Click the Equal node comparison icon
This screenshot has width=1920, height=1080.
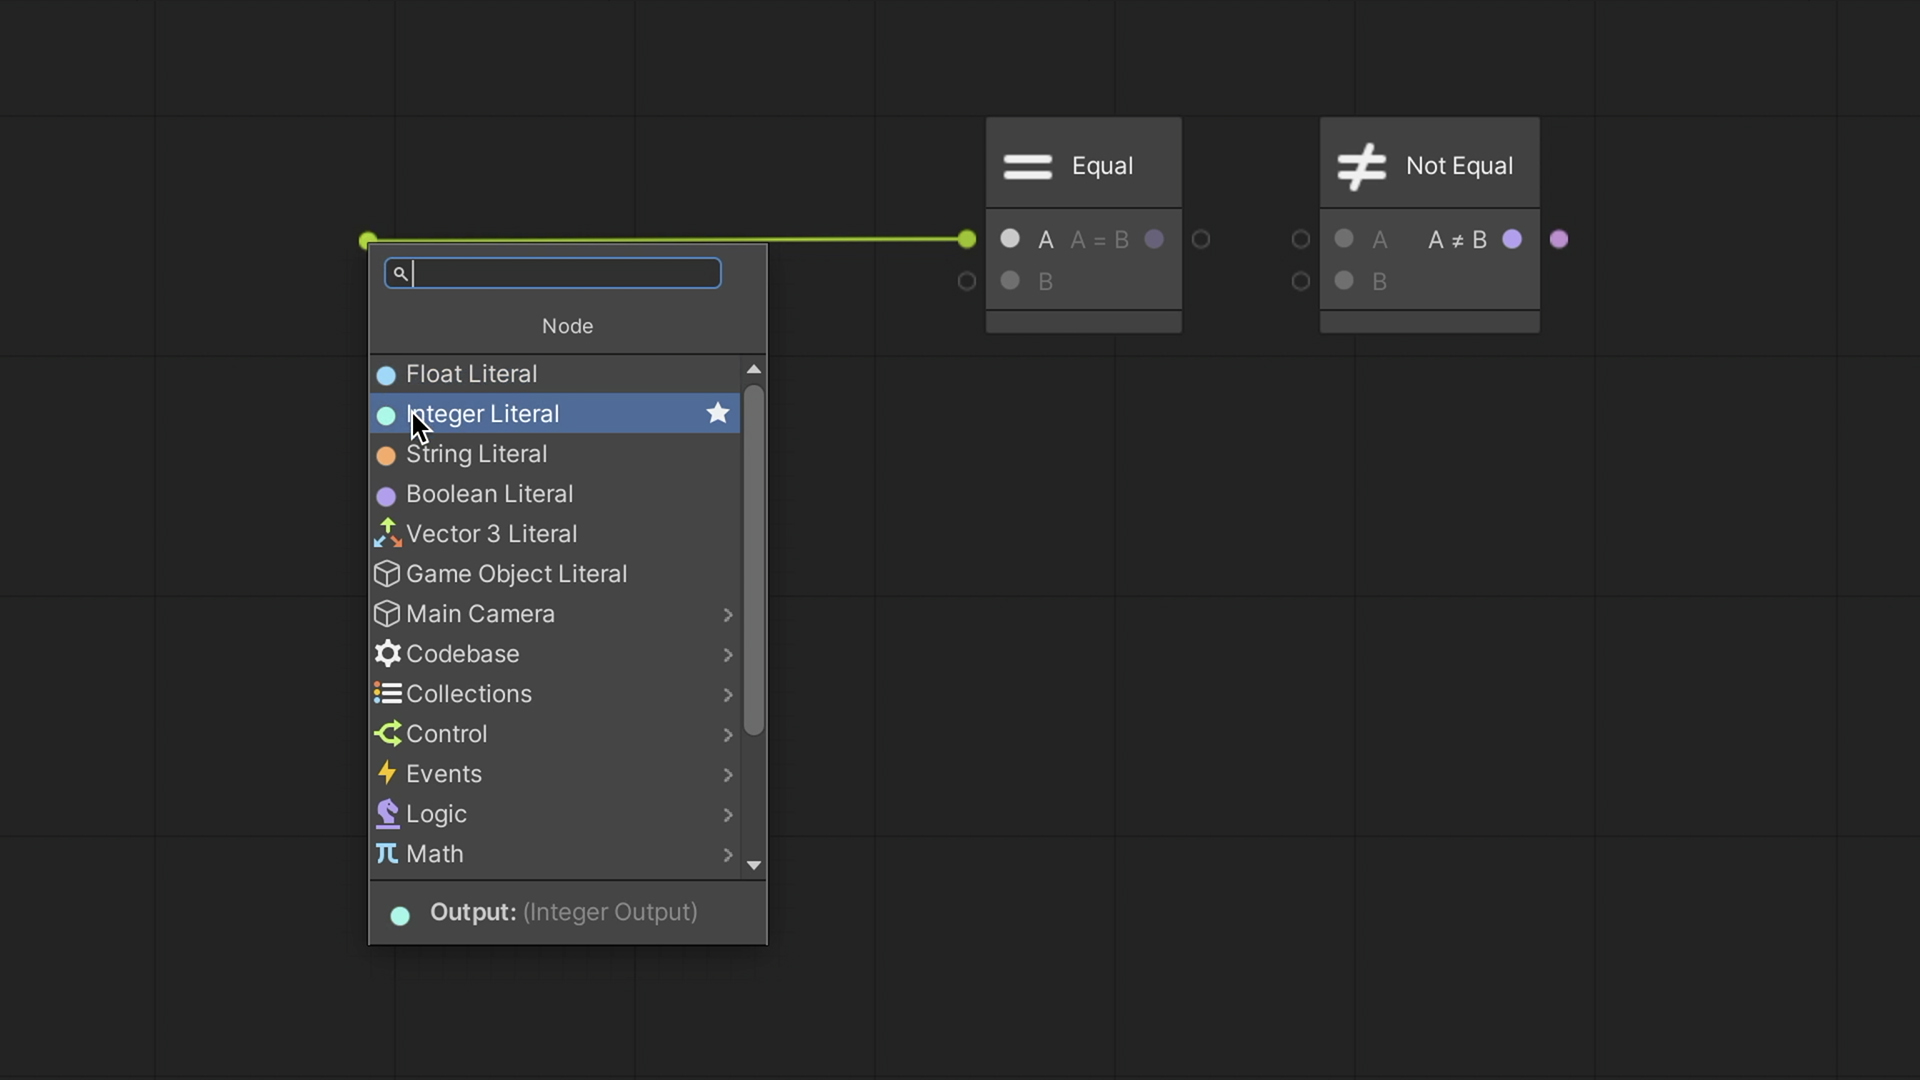(x=1027, y=165)
